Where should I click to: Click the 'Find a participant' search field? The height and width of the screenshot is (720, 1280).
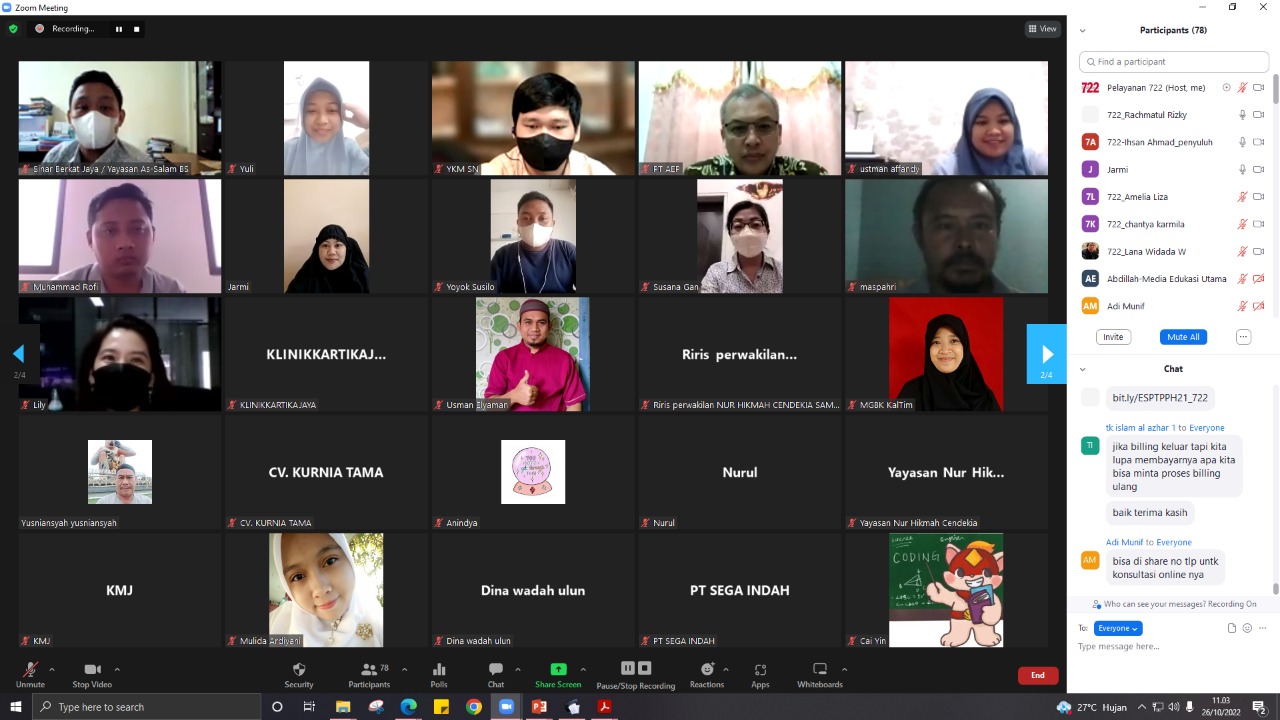pos(1174,62)
